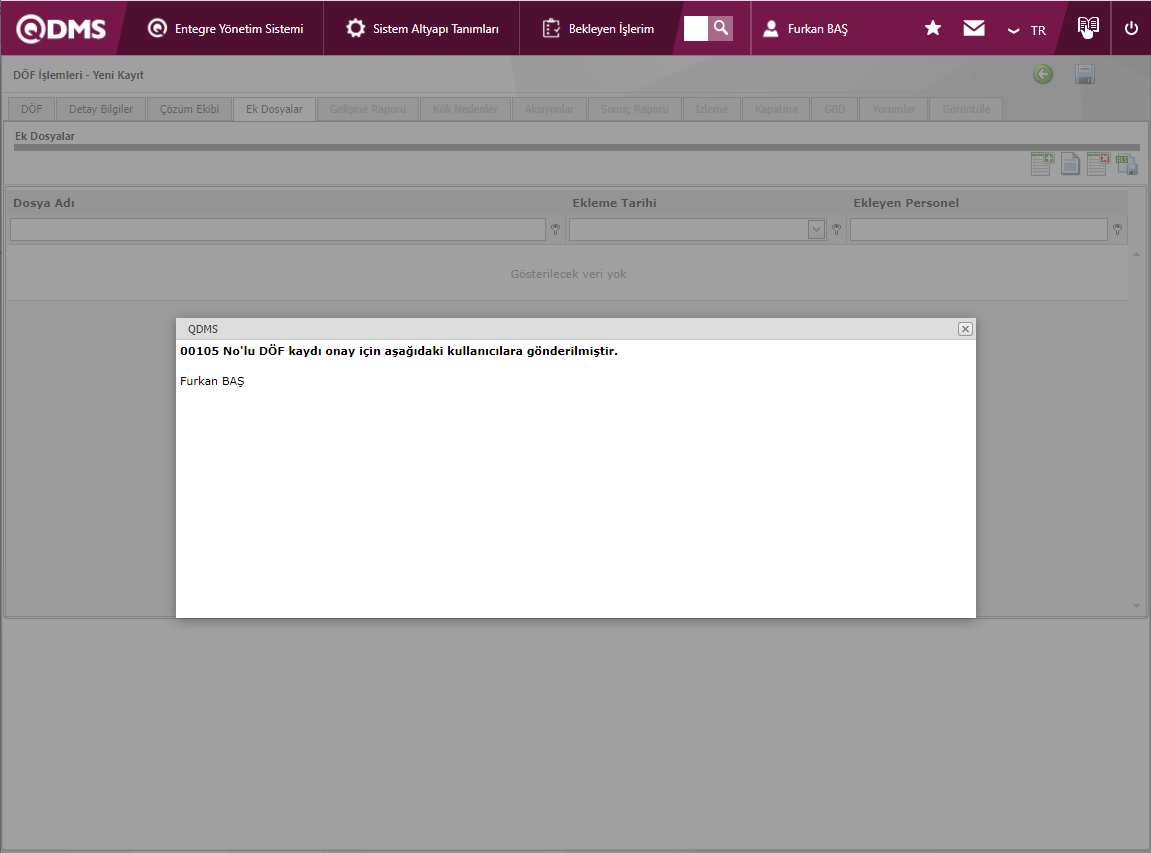This screenshot has width=1151, height=853.
Task: Switch to the Çözüm Ekibi tab
Action: [x=189, y=109]
